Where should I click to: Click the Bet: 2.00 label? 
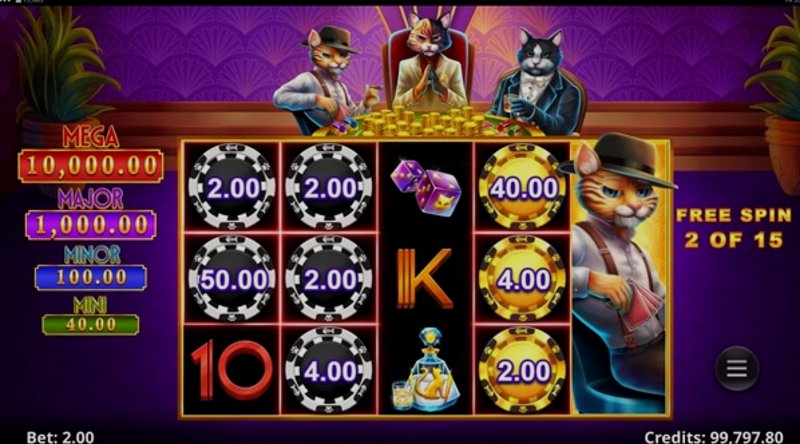(x=60, y=437)
